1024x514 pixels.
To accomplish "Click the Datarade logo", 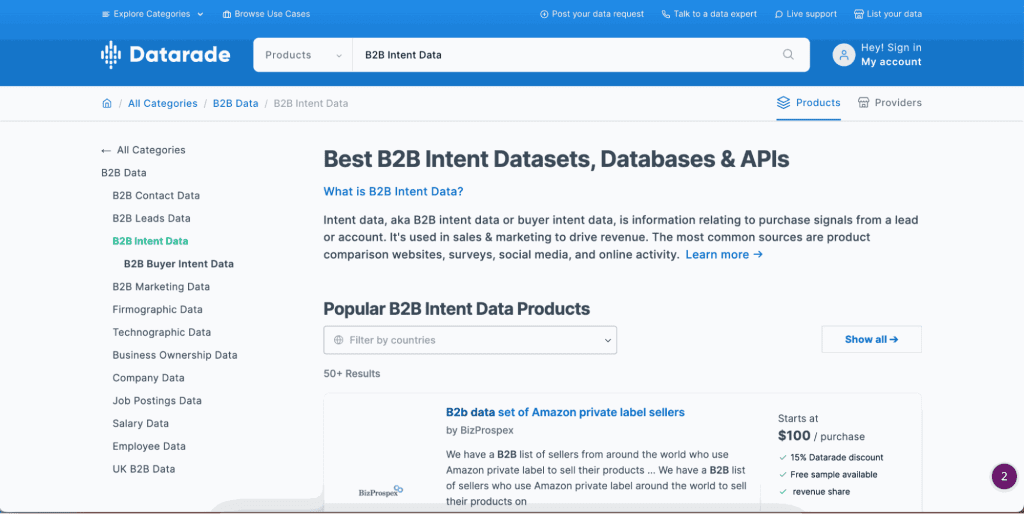I will coord(166,55).
